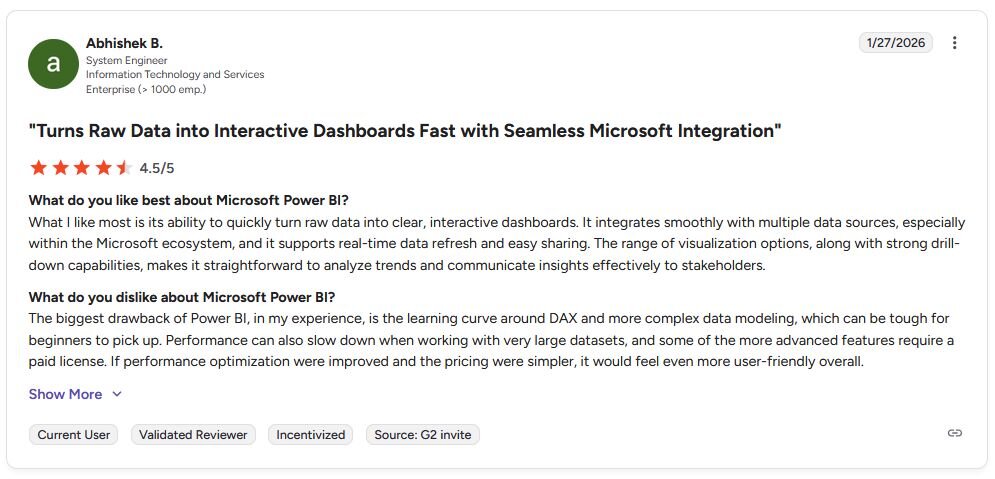
Task: Click the Incentivized badge
Action: click(x=311, y=435)
